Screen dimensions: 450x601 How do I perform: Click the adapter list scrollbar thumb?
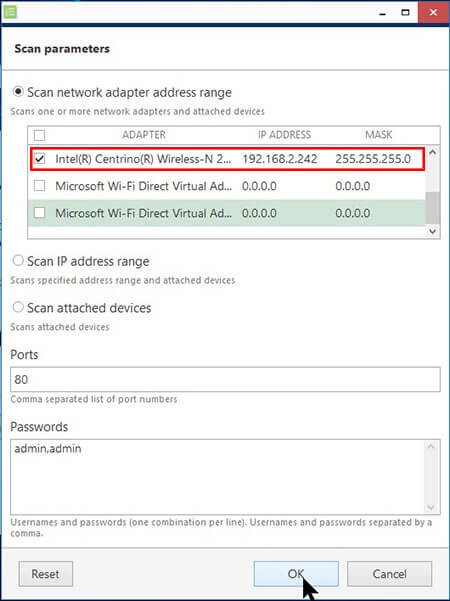433,208
